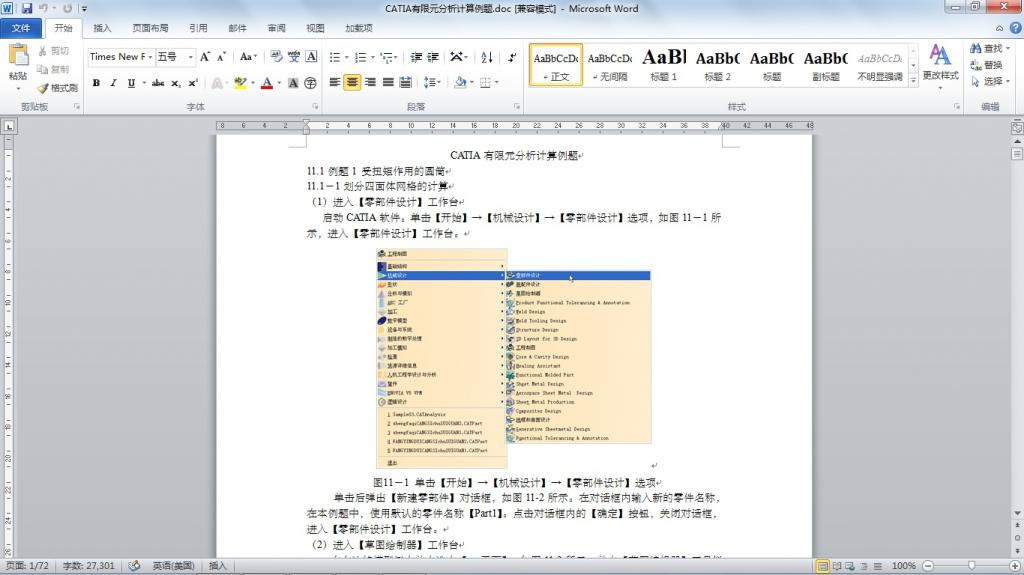The image size is (1024, 575).
Task: Click the word count 字数: 27,301
Action: (x=89, y=566)
